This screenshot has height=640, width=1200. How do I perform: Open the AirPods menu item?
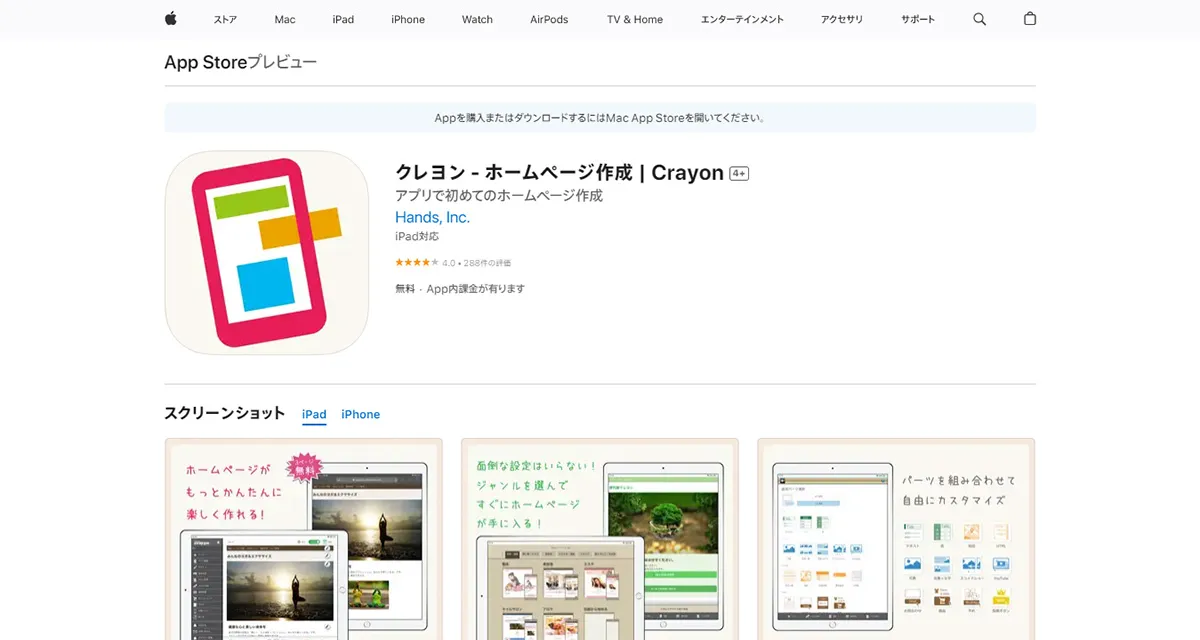[x=549, y=19]
